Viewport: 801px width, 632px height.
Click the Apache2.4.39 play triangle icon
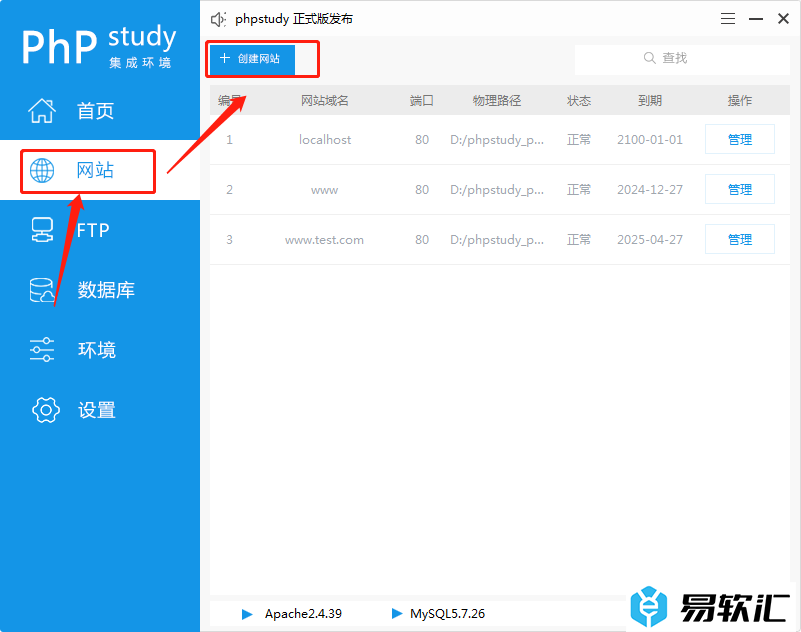pyautogui.click(x=247, y=614)
